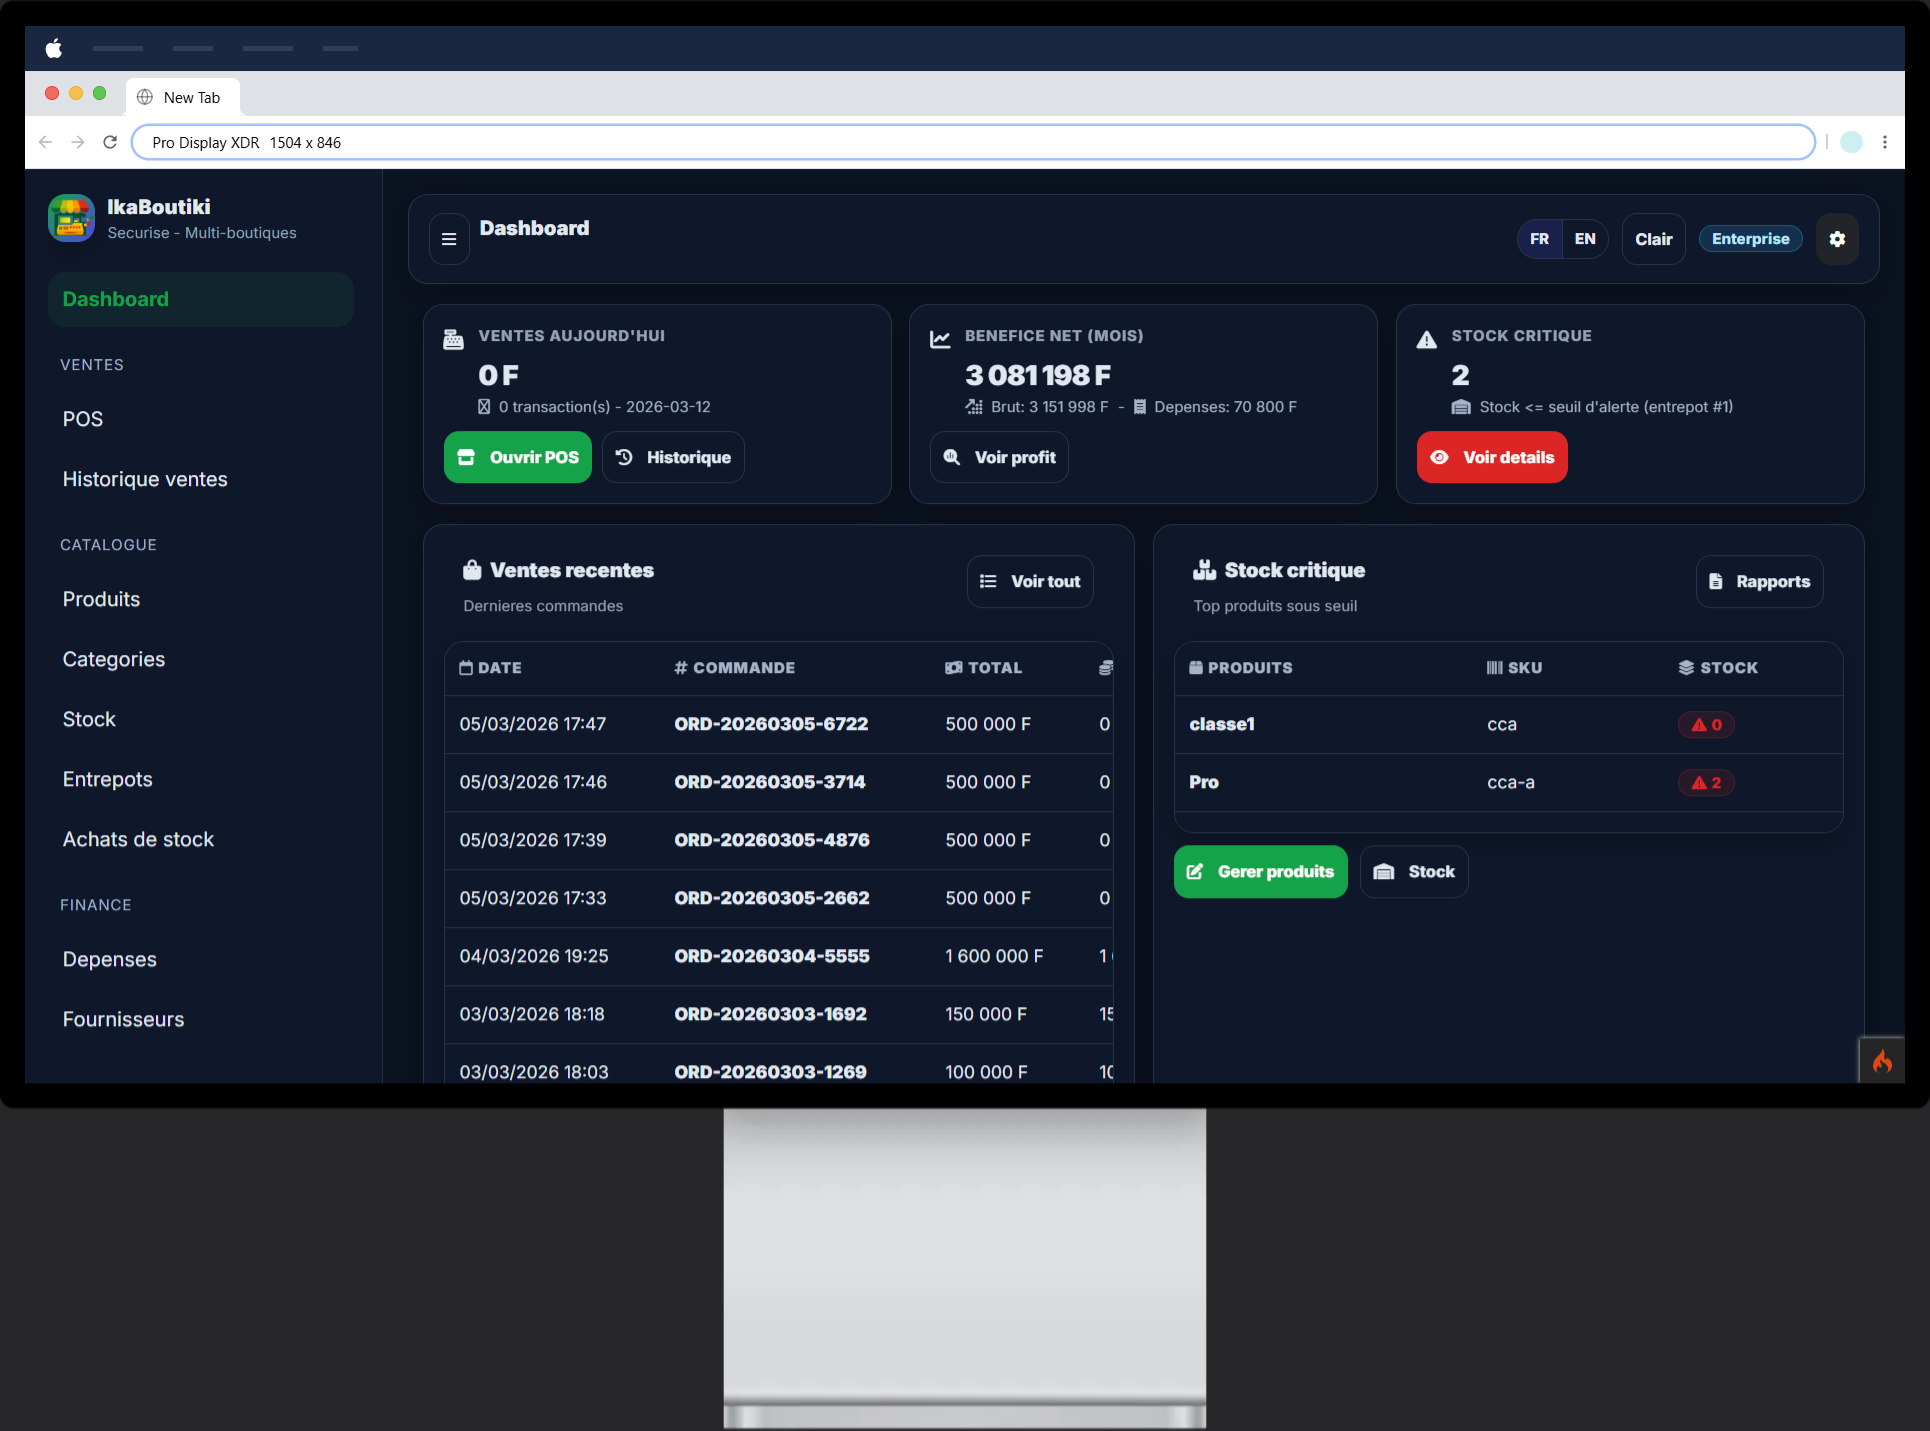Reload the page with the refresh icon
The image size is (1930, 1431).
coord(110,142)
